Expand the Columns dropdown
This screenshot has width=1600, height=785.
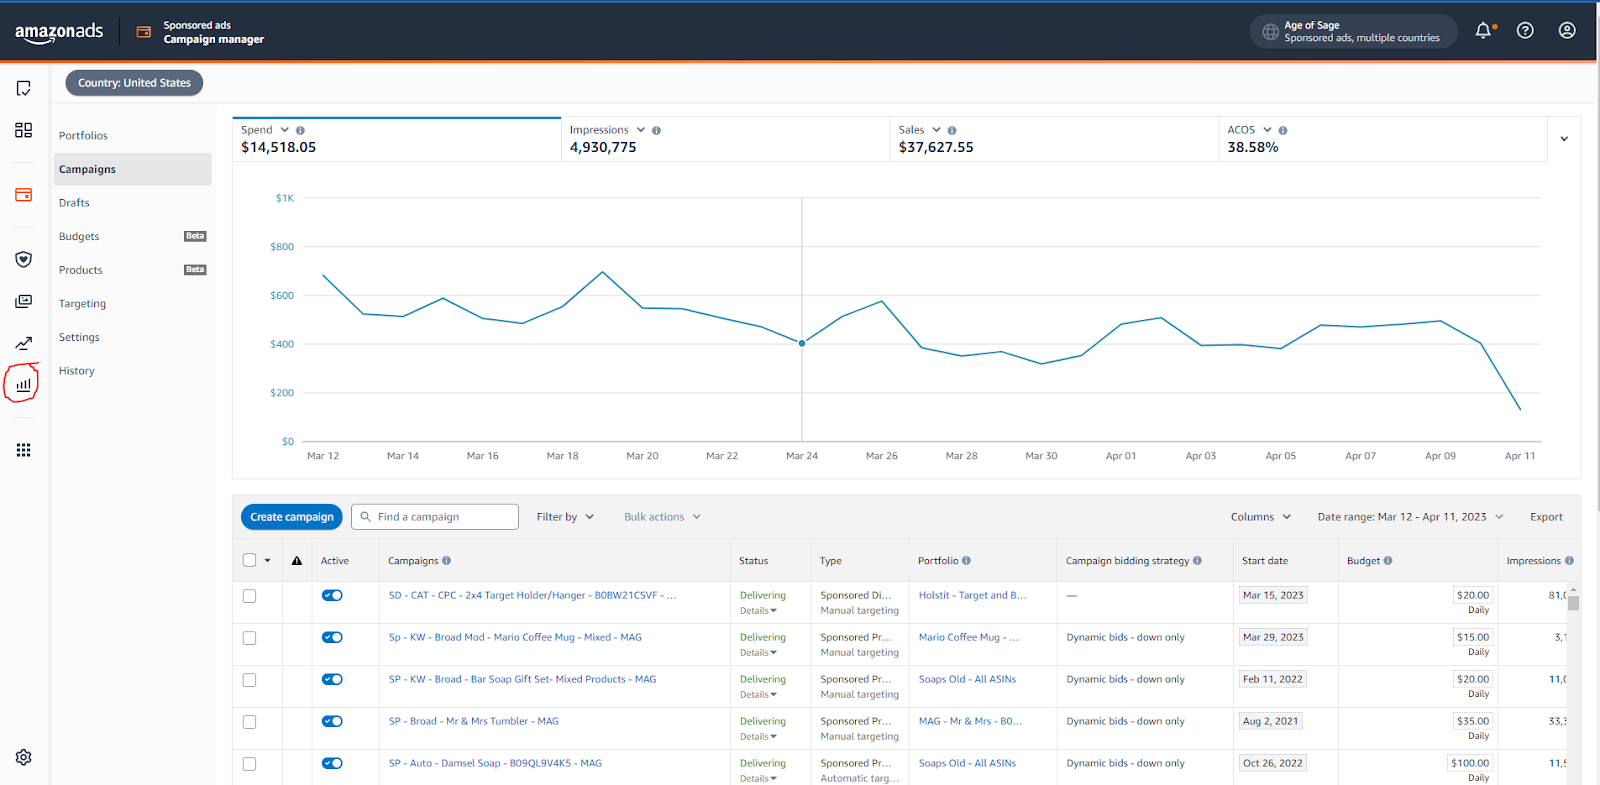1260,517
